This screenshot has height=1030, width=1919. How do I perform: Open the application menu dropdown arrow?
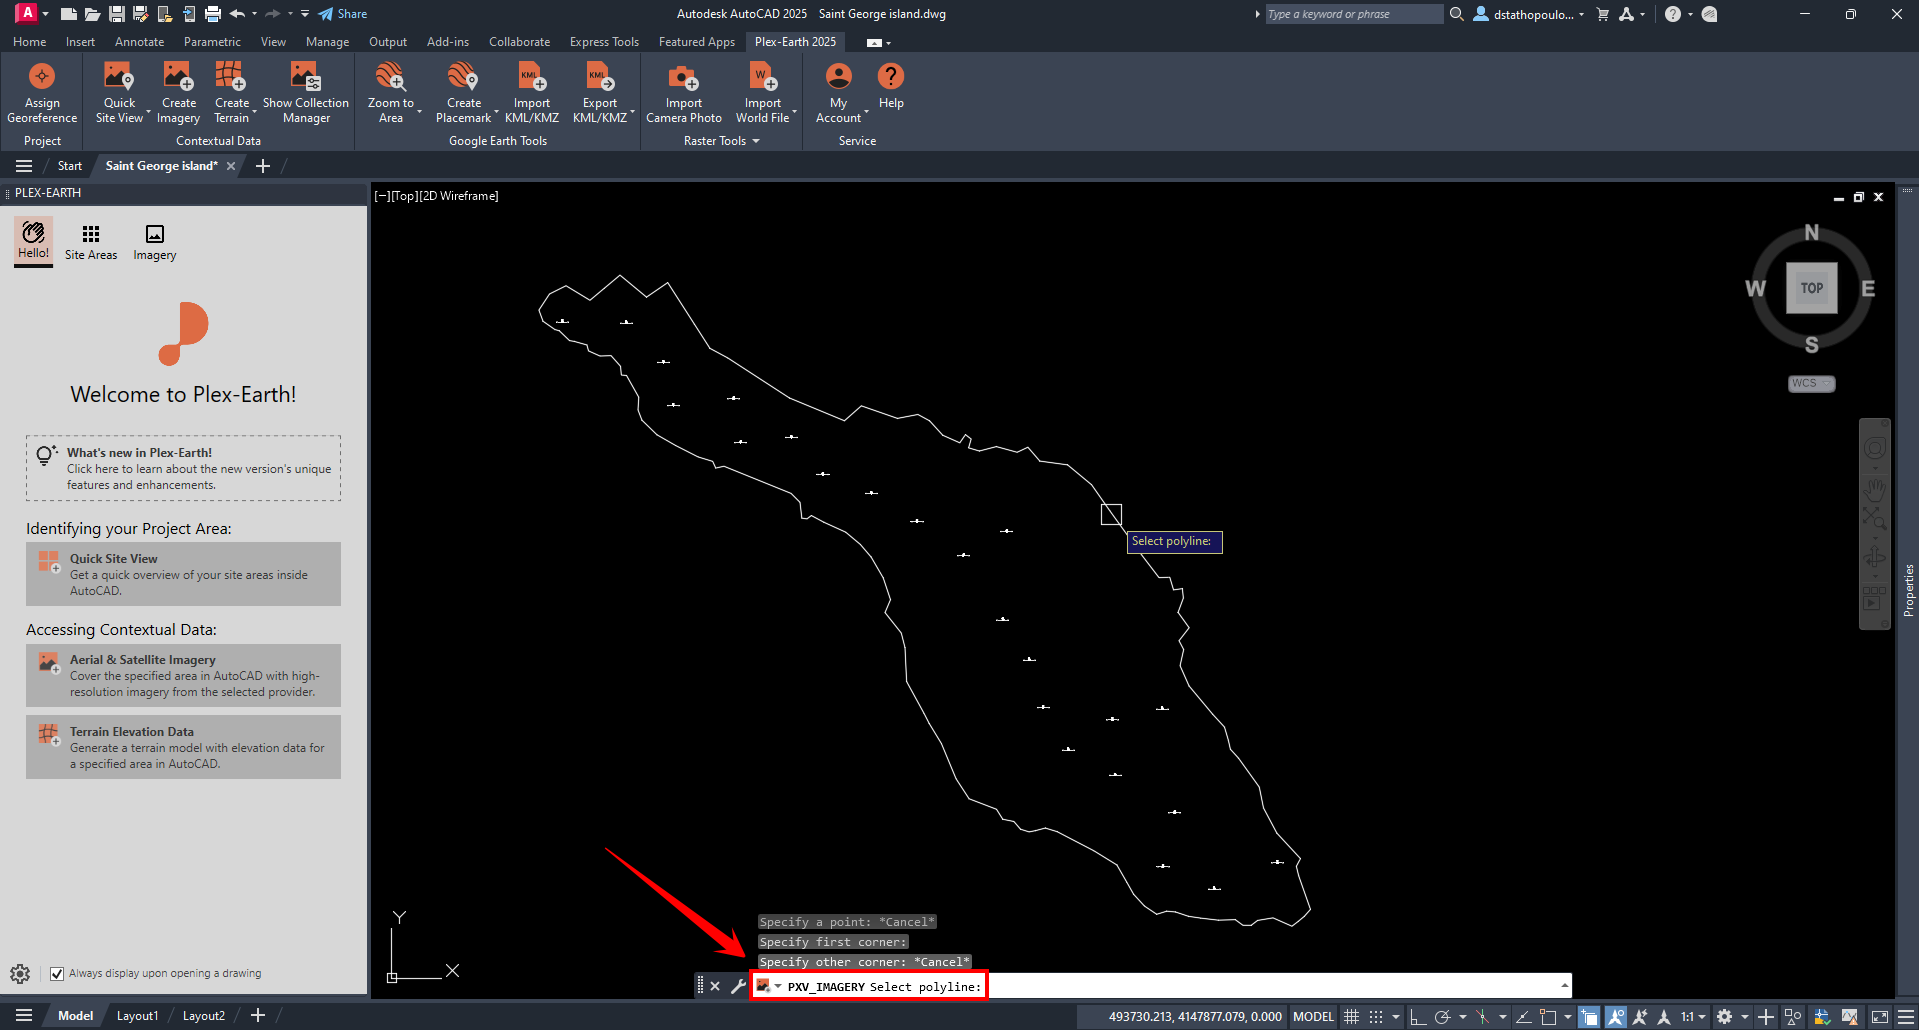click(45, 14)
